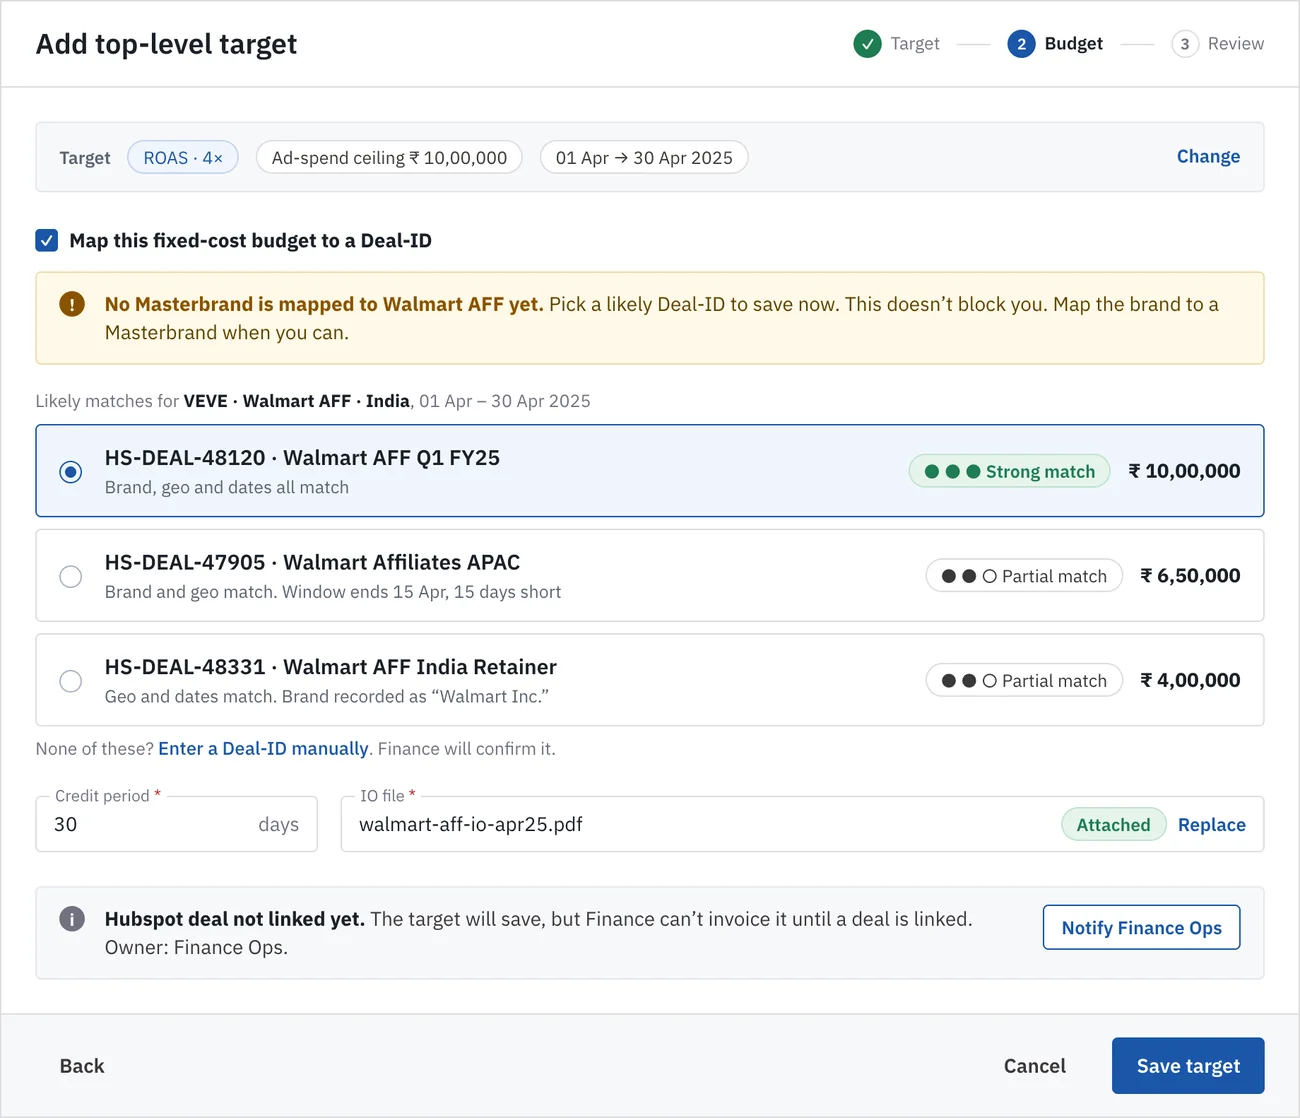This screenshot has height=1118, width=1300.
Task: Click the orange warning icon in Masterbrand alert
Action: [x=72, y=304]
